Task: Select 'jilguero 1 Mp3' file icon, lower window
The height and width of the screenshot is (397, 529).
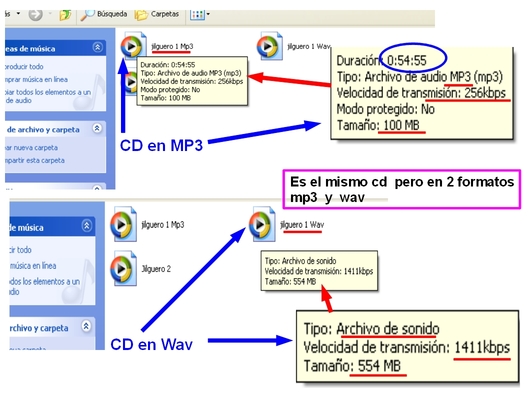Action: (123, 224)
